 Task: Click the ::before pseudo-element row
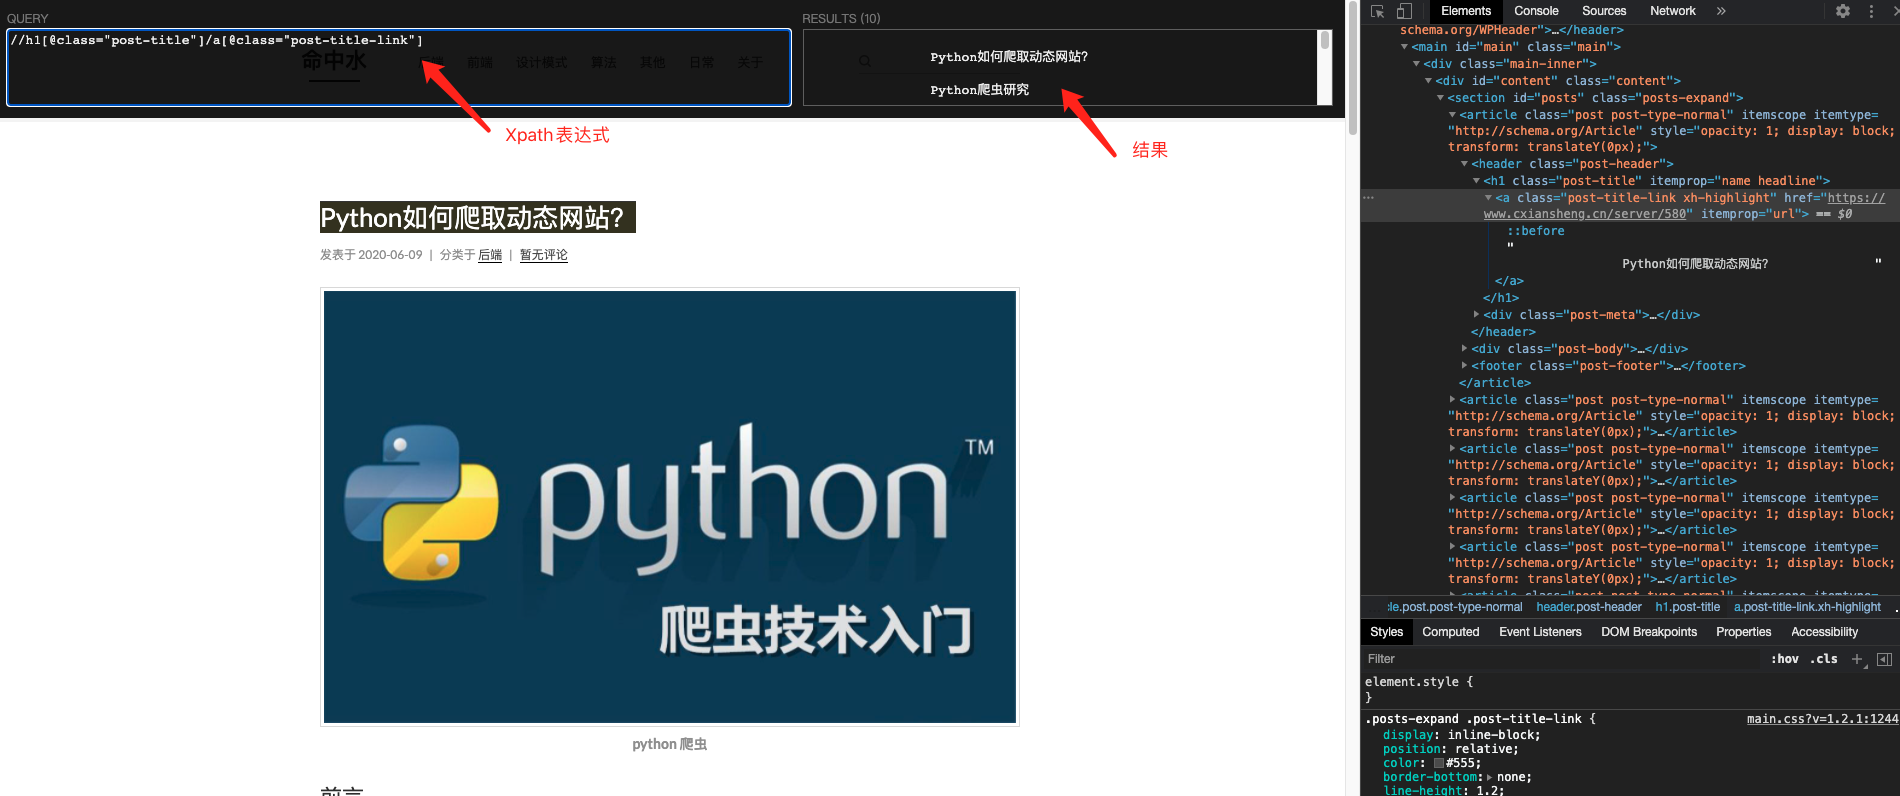pyautogui.click(x=1536, y=231)
